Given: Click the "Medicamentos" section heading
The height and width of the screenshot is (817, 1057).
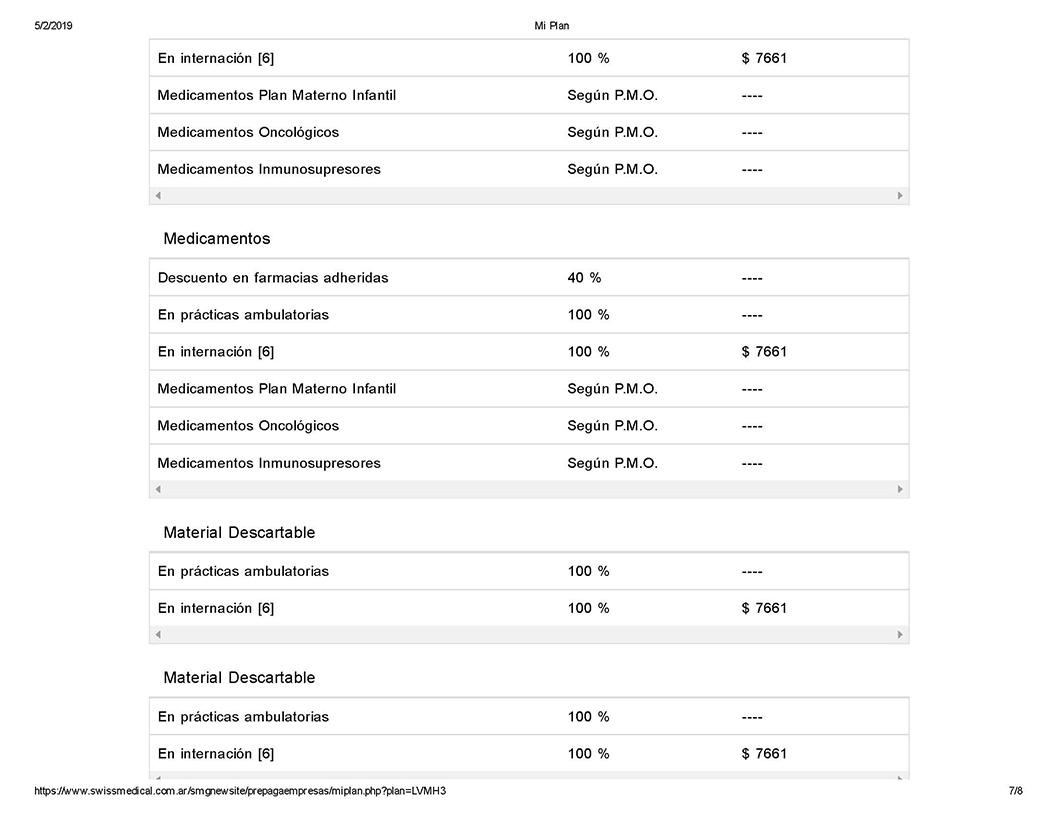Looking at the screenshot, I should (x=217, y=239).
